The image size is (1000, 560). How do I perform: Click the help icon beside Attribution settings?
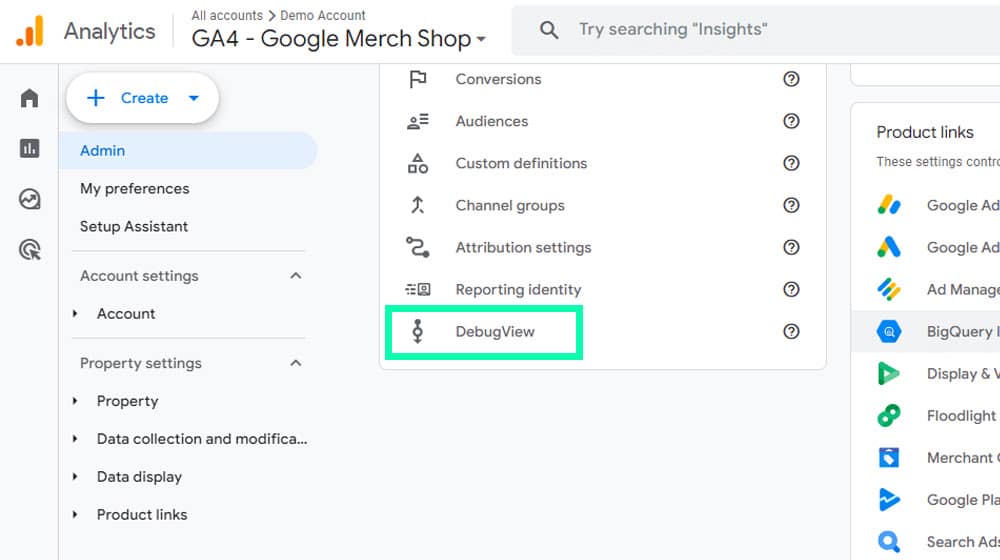(x=791, y=247)
